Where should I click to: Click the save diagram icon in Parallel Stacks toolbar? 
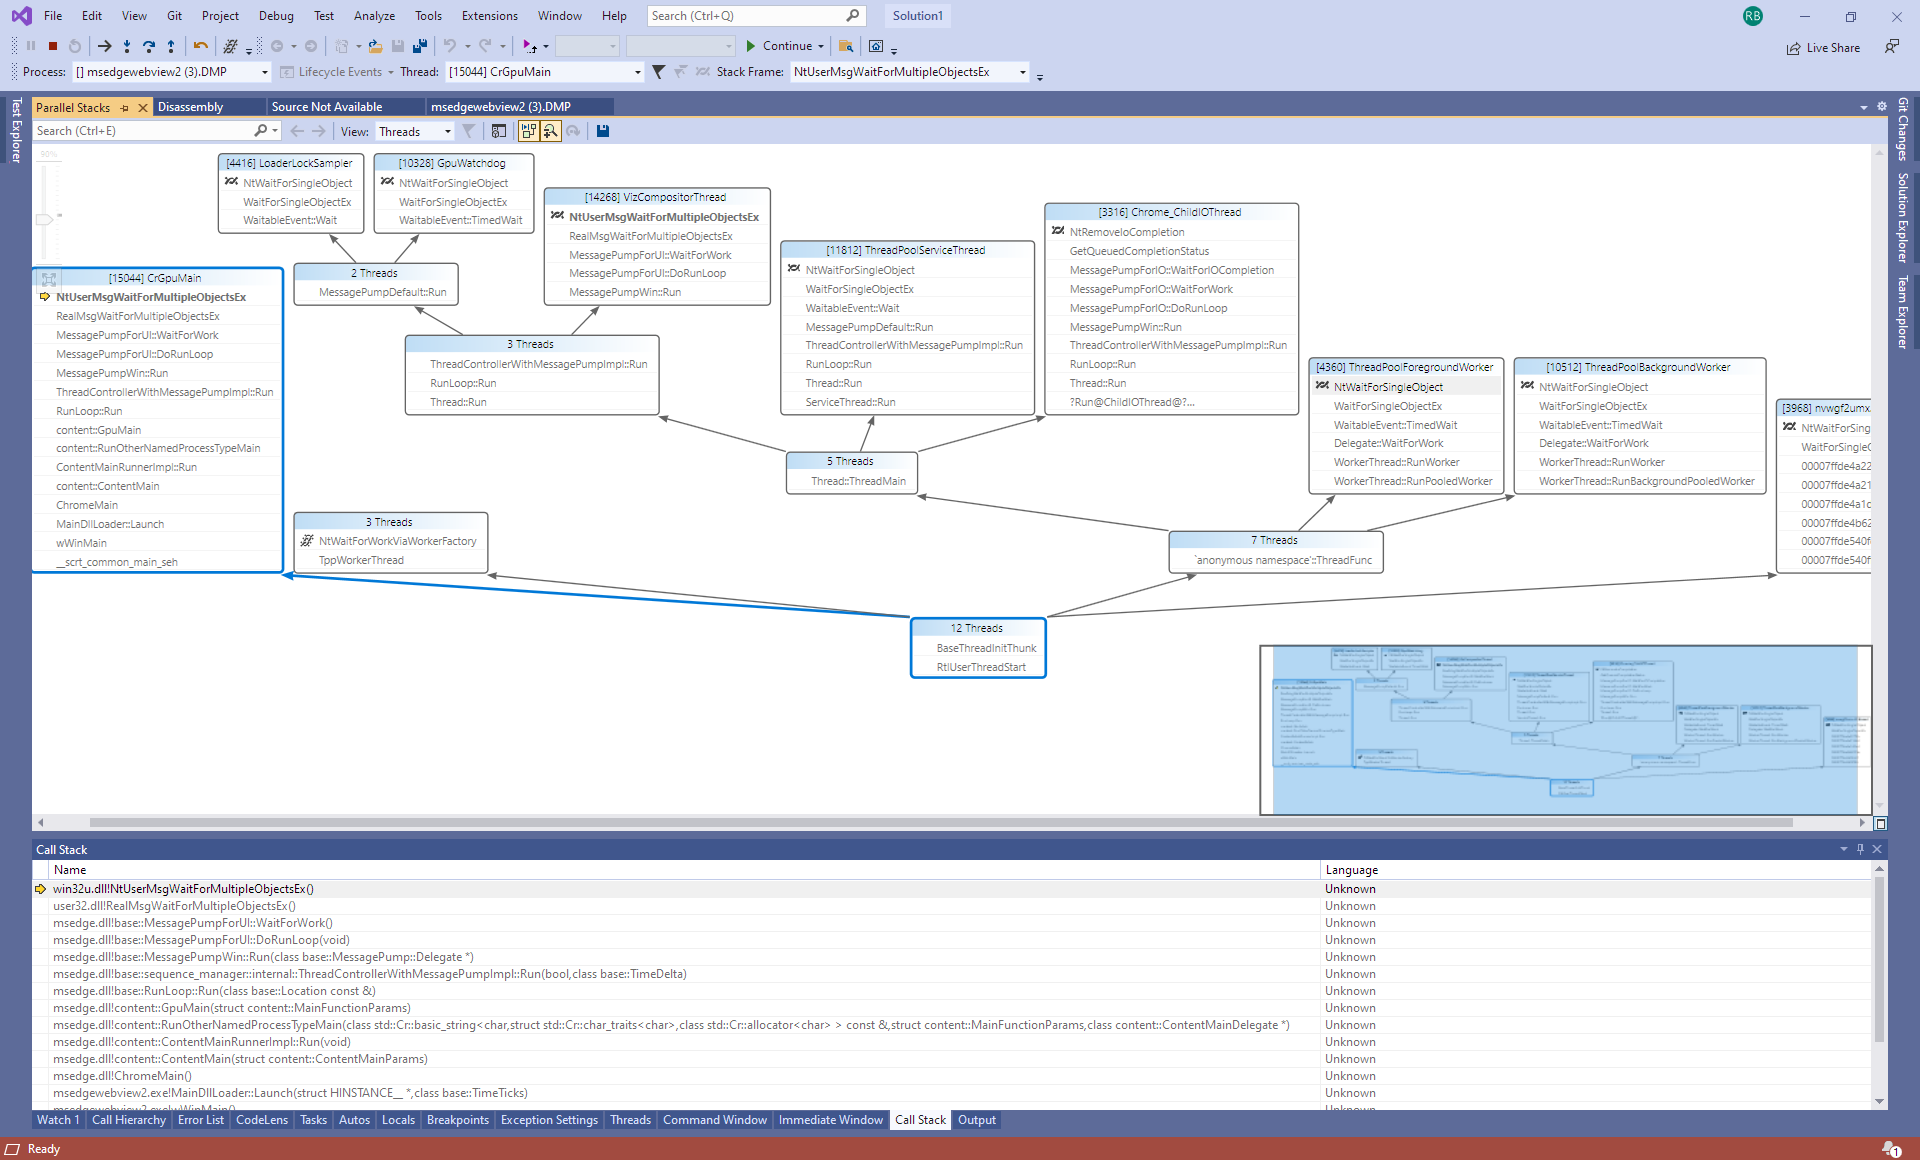click(603, 131)
